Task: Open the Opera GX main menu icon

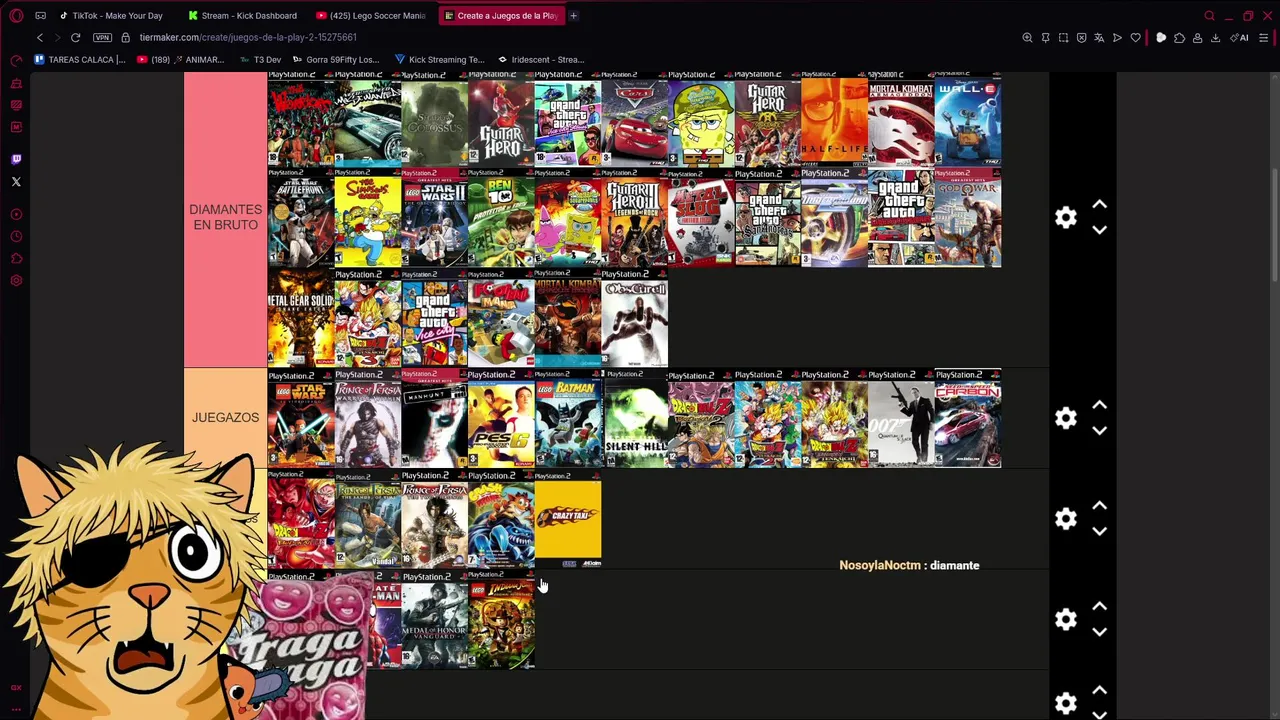Action: pyautogui.click(x=16, y=15)
